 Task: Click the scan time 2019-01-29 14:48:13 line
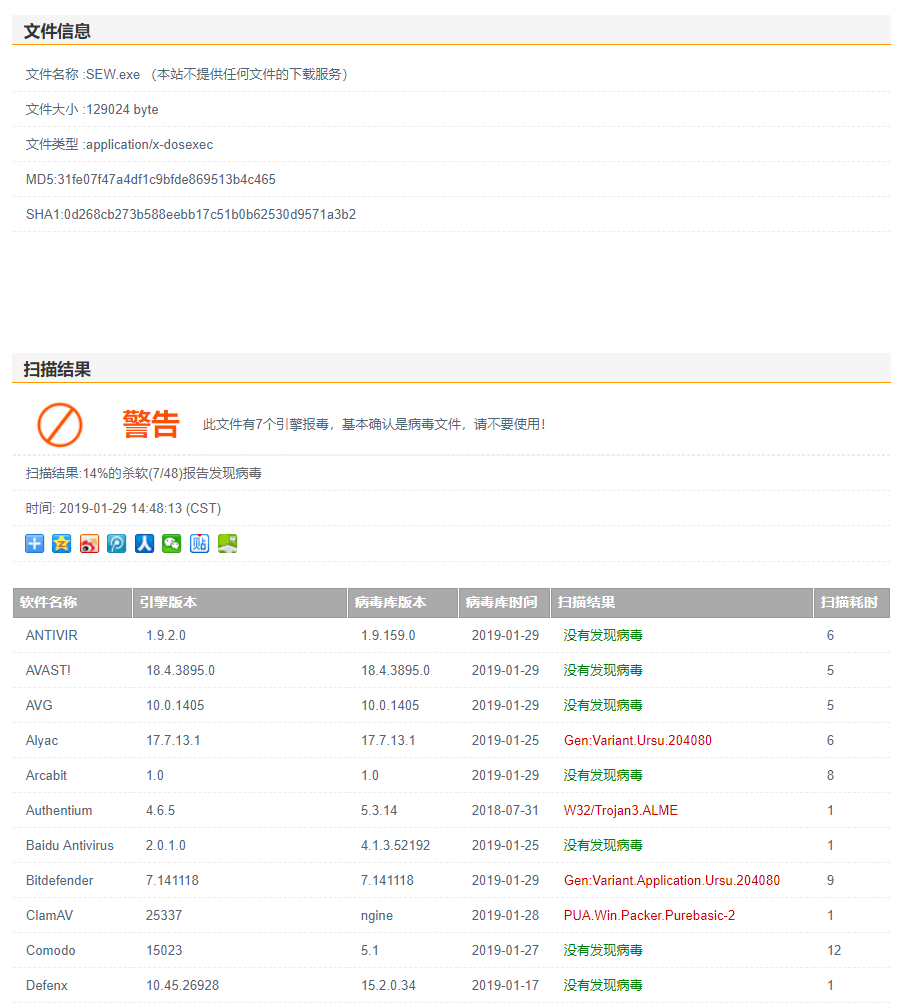(123, 509)
